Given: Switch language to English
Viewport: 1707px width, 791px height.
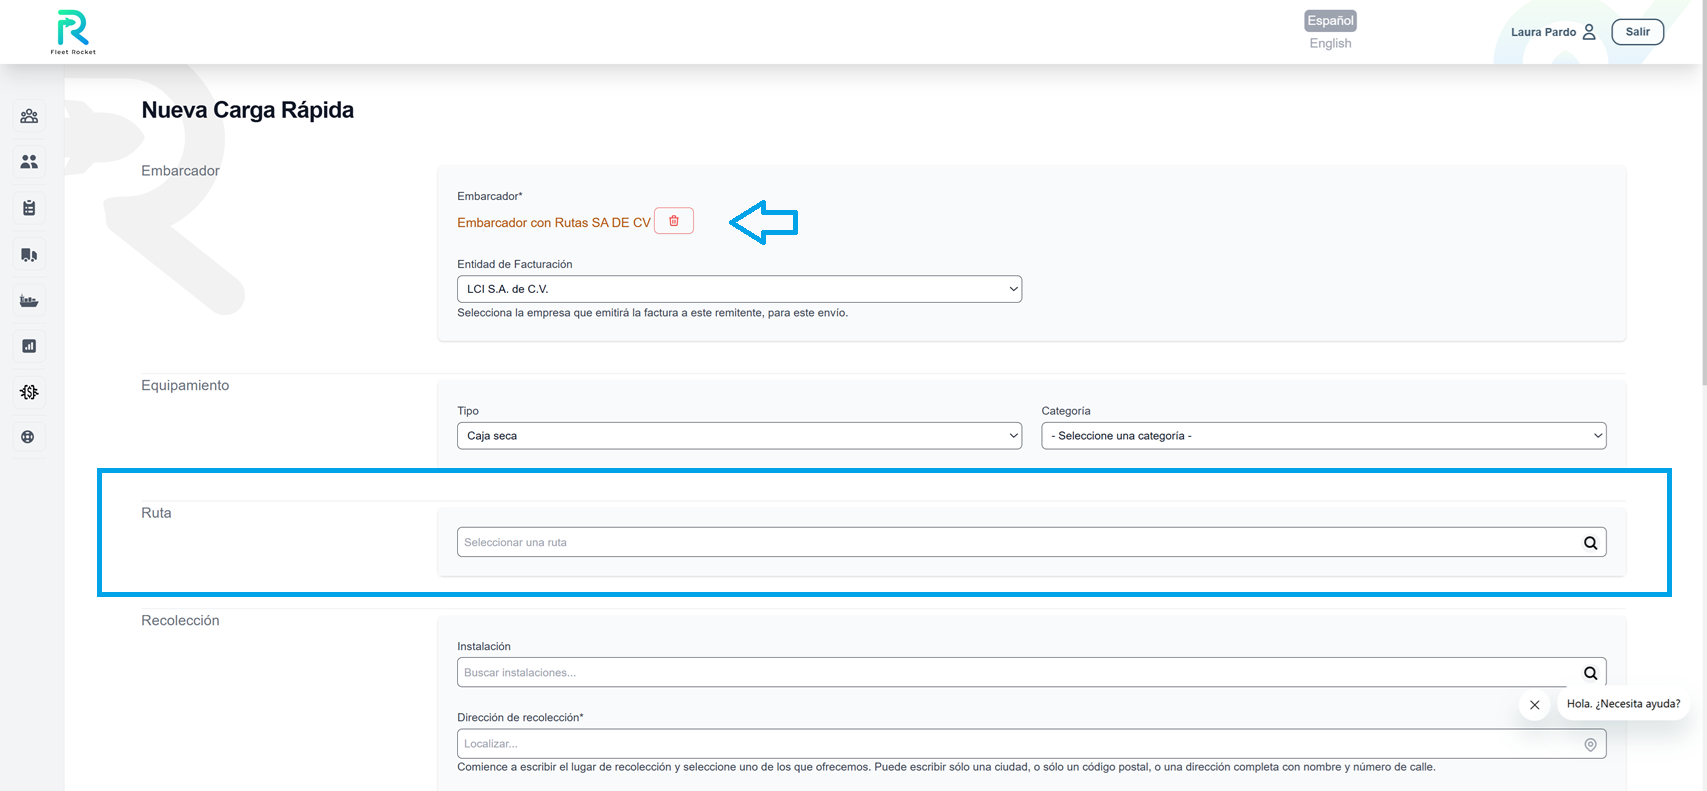Looking at the screenshot, I should [1330, 43].
